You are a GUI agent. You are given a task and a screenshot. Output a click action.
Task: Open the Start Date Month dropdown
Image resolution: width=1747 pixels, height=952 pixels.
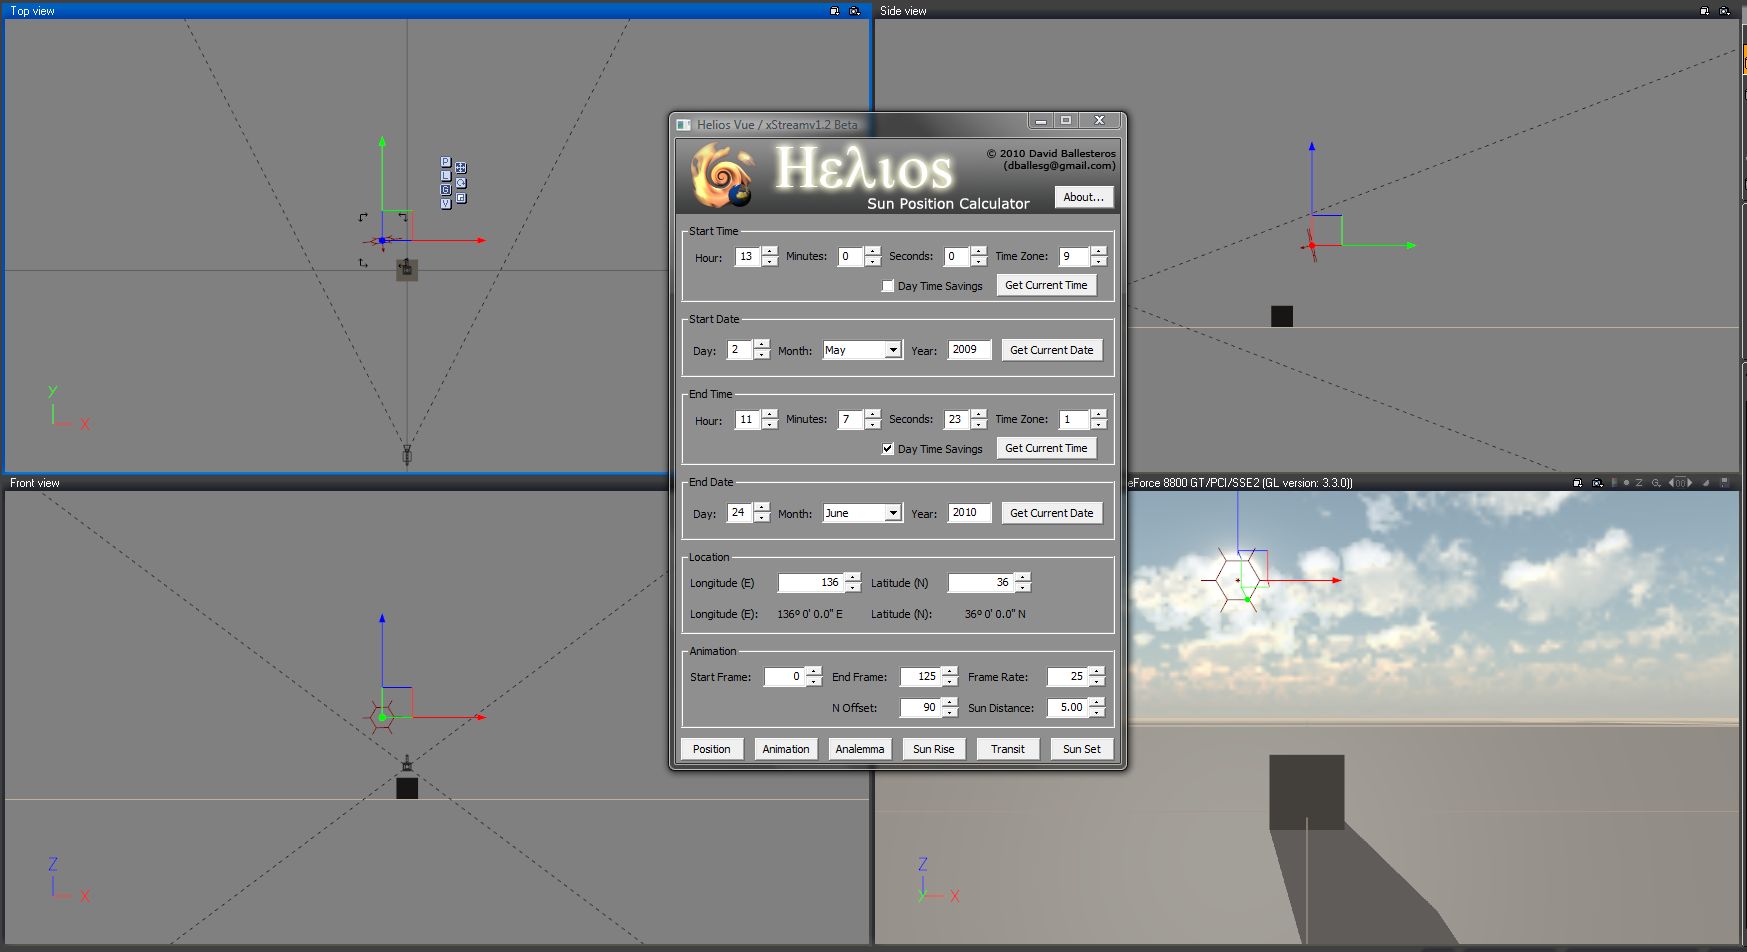892,350
